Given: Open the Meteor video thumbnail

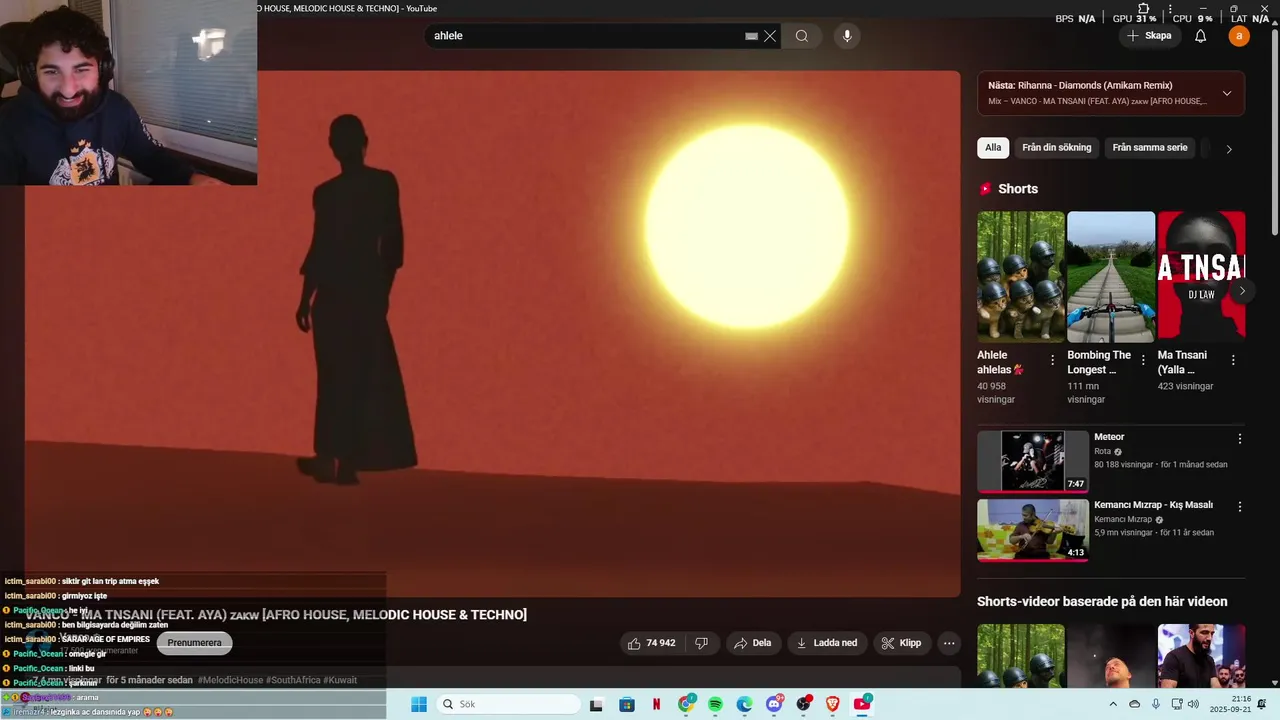Looking at the screenshot, I should pyautogui.click(x=1033, y=461).
